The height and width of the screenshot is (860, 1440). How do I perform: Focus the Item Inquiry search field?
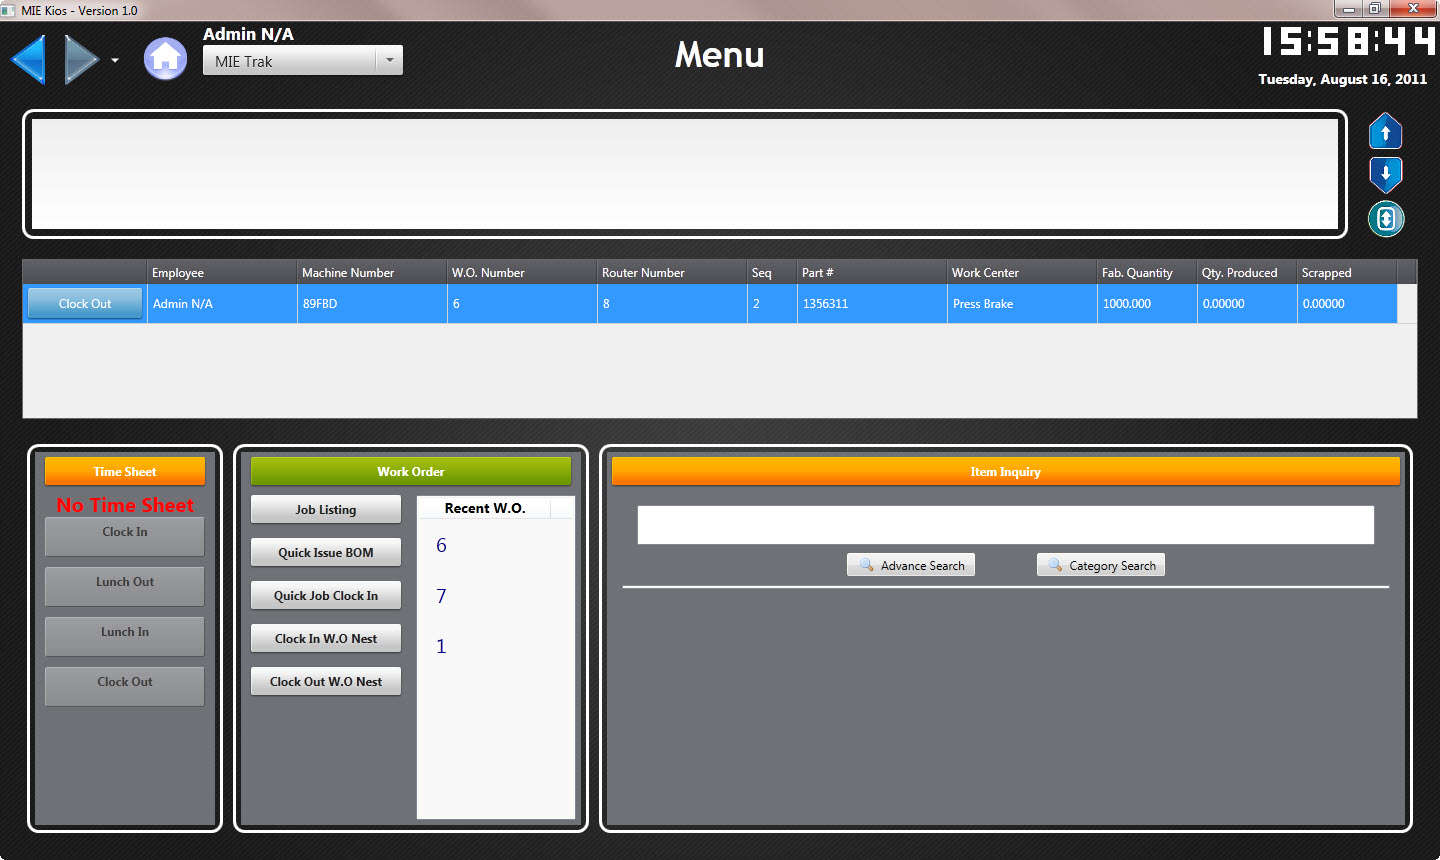click(x=1006, y=525)
